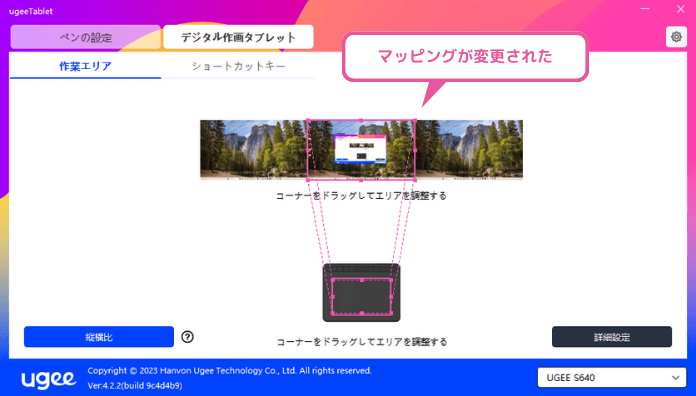Open the settings gear icon
The height and width of the screenshot is (396, 696).
(x=676, y=37)
